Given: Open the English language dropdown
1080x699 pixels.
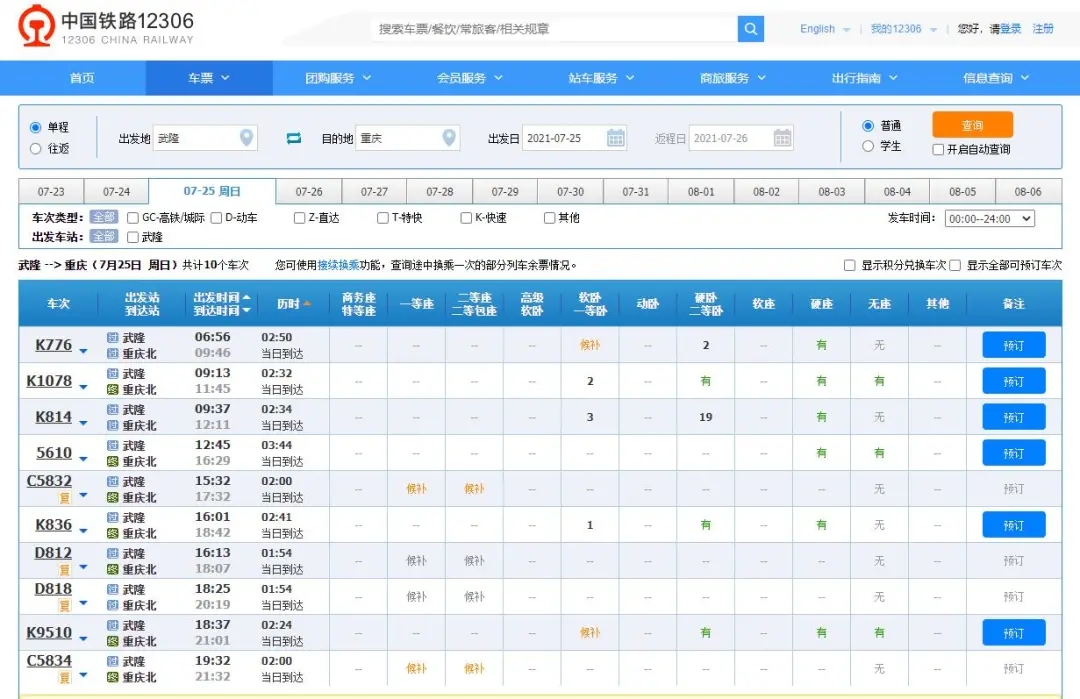Looking at the screenshot, I should [x=825, y=29].
